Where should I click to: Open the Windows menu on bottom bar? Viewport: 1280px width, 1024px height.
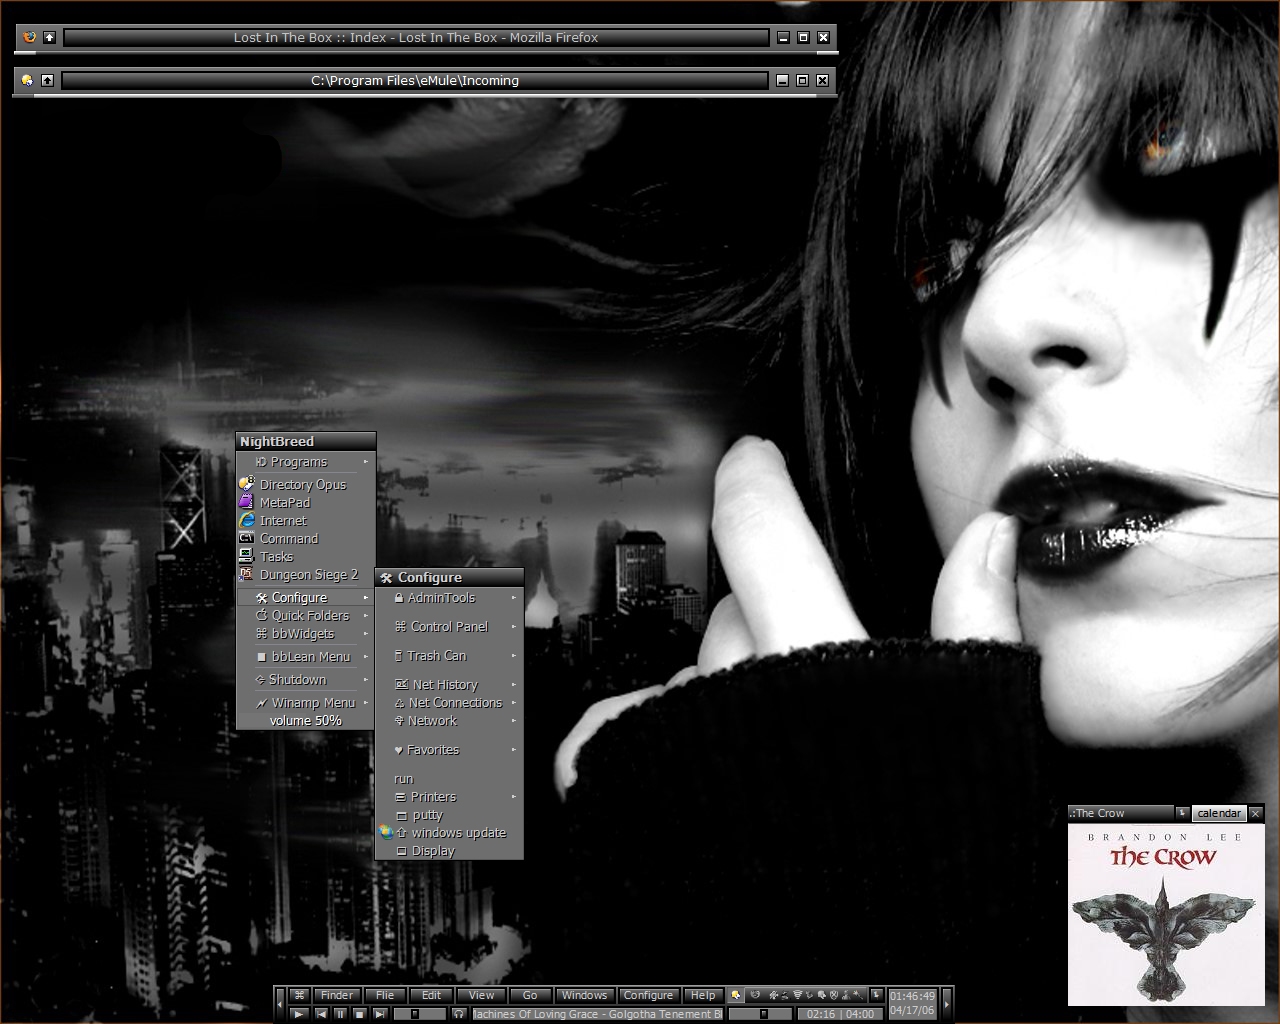coord(584,995)
